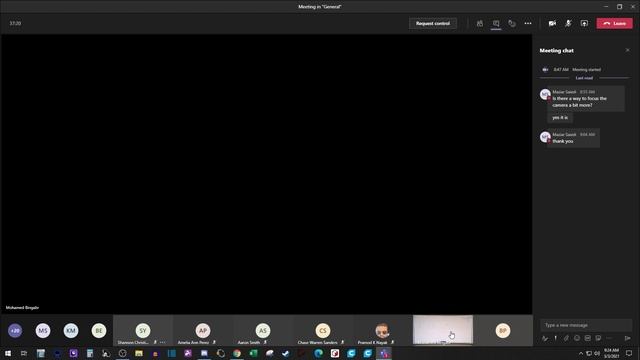Show hidden system tray icons
Screen dimensions: 640x360
tap(581, 353)
